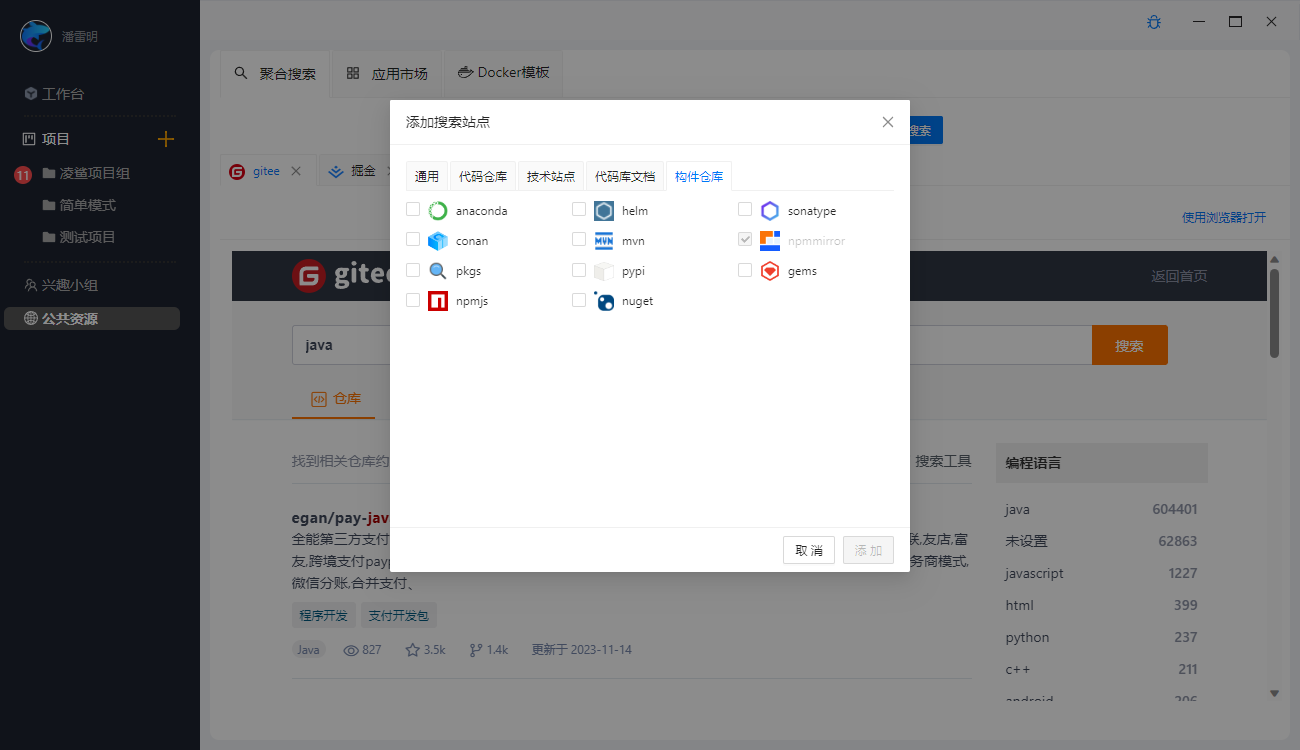Click the pkgs magnifier icon
Viewport: 1300px width, 750px height.
point(438,271)
